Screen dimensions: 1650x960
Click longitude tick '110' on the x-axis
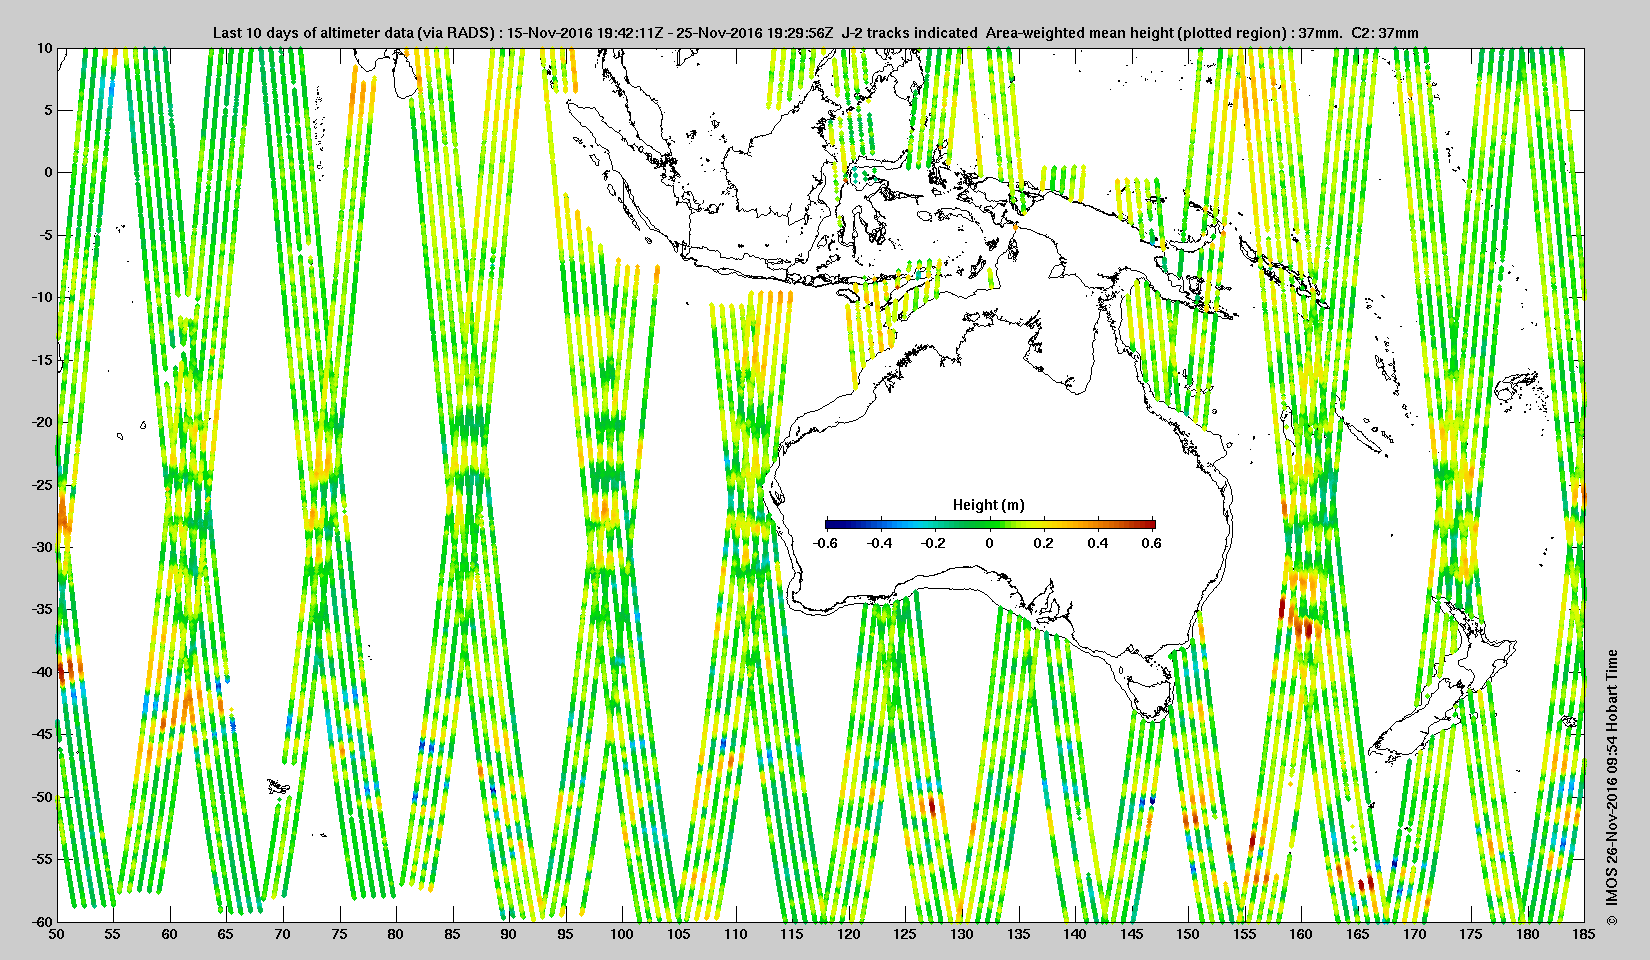[x=735, y=935]
